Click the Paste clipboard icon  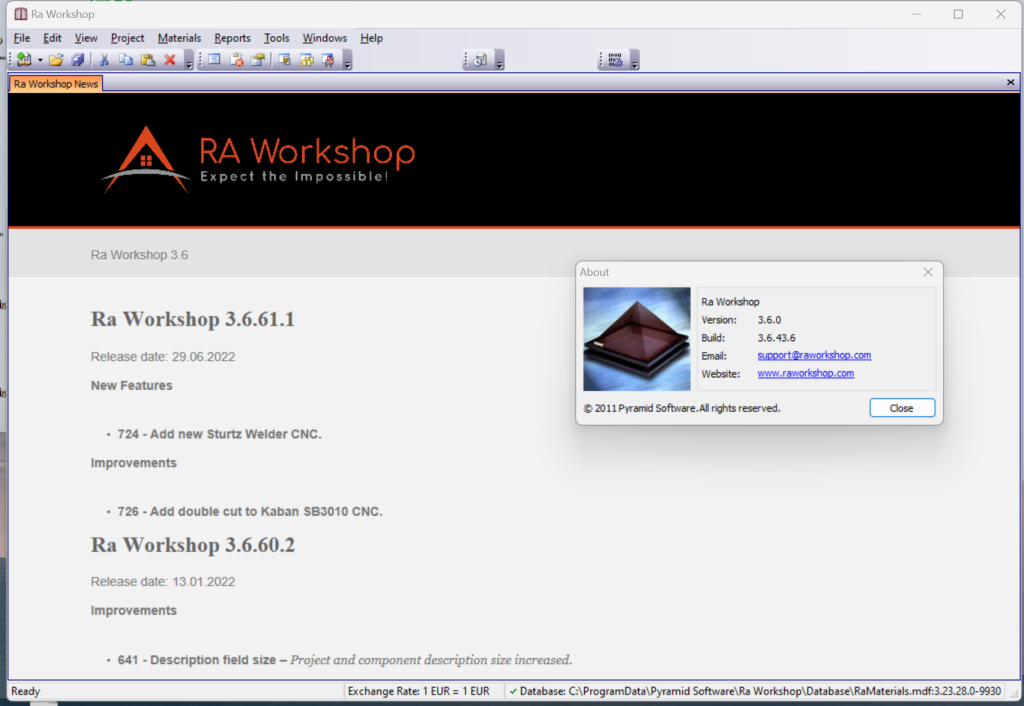click(x=147, y=60)
